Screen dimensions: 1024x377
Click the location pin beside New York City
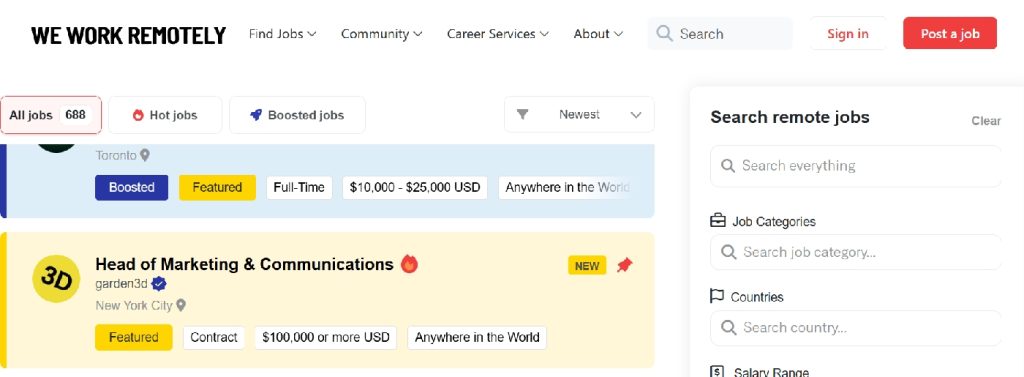click(181, 305)
